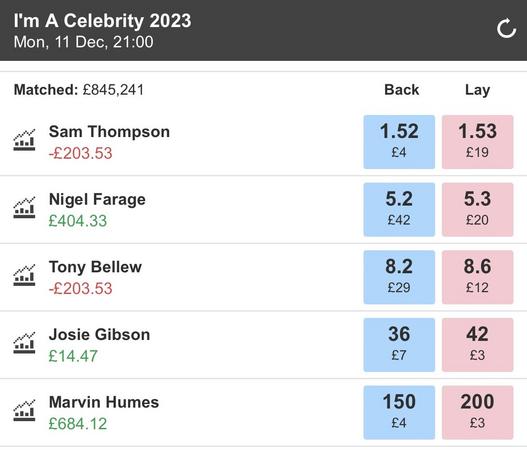The image size is (527, 450).
Task: Open Tony Bellew price chart icon
Action: [24, 275]
